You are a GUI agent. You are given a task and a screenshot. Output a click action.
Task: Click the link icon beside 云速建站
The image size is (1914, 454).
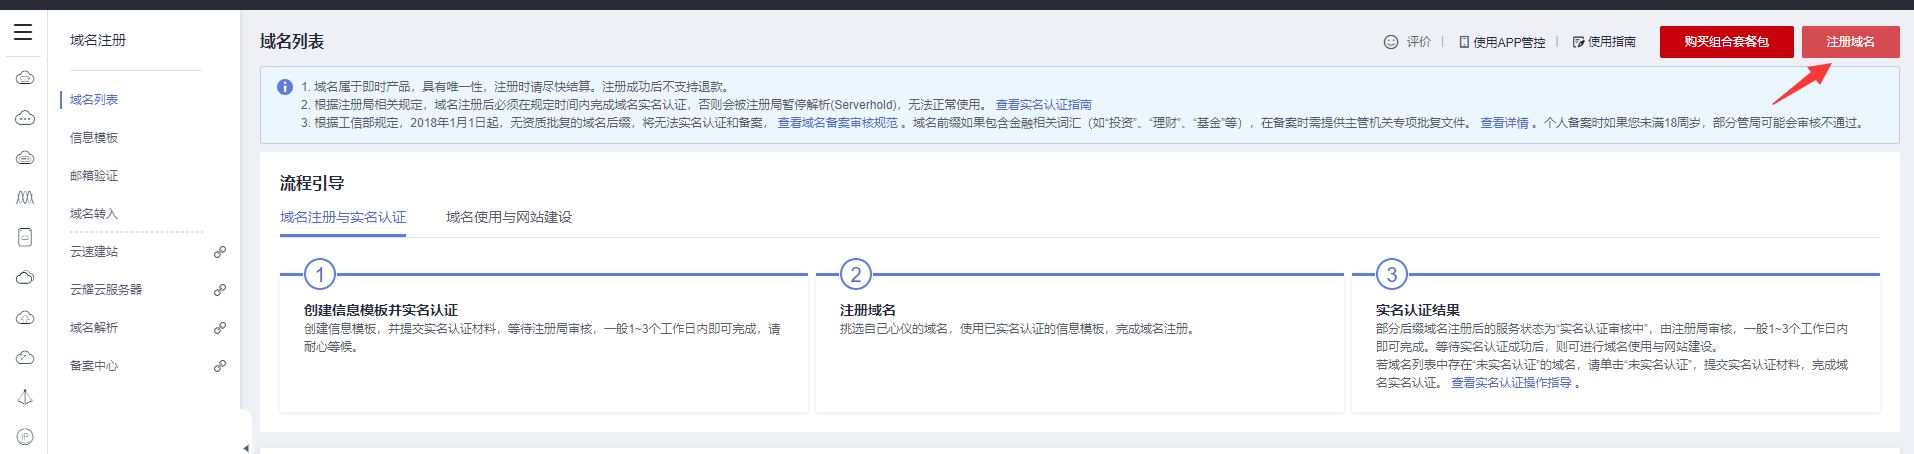coord(220,252)
